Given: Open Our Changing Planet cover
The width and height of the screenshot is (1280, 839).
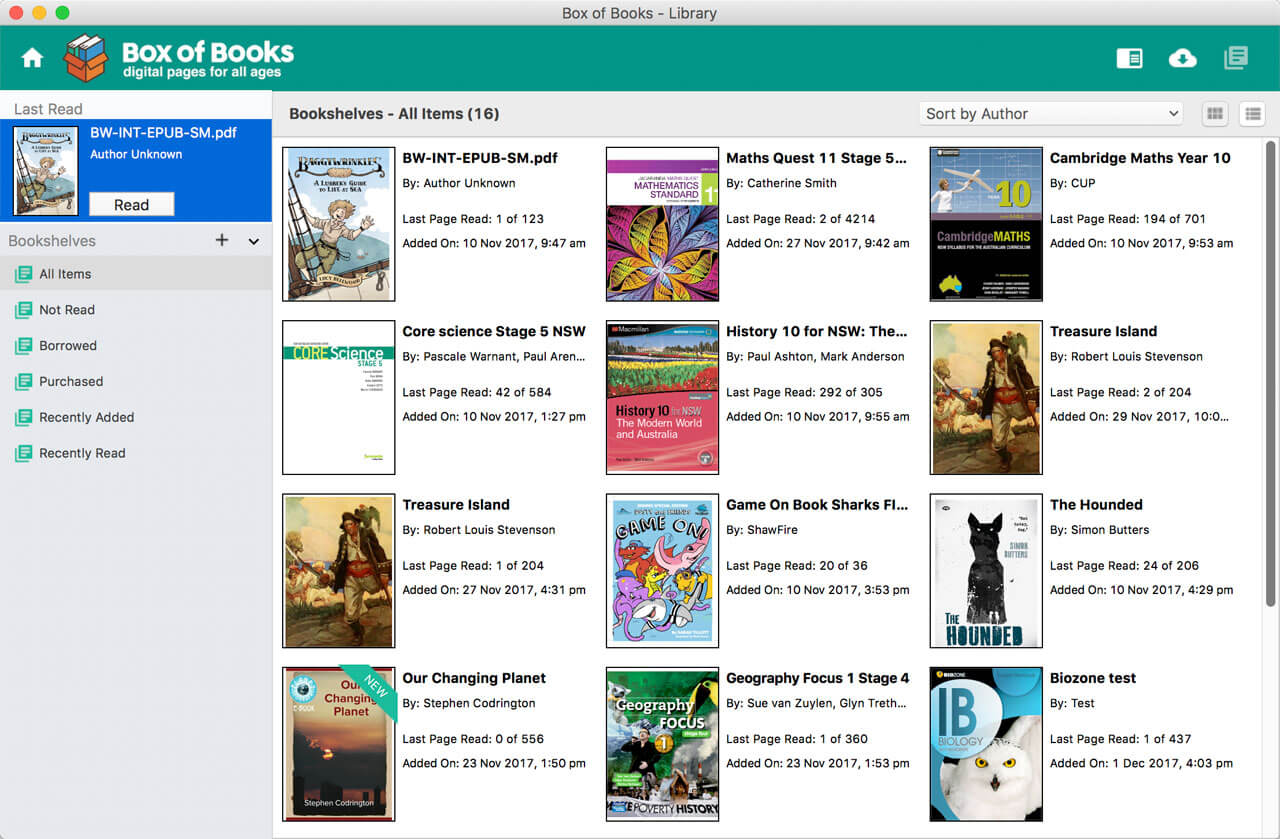Looking at the screenshot, I should click(x=339, y=744).
